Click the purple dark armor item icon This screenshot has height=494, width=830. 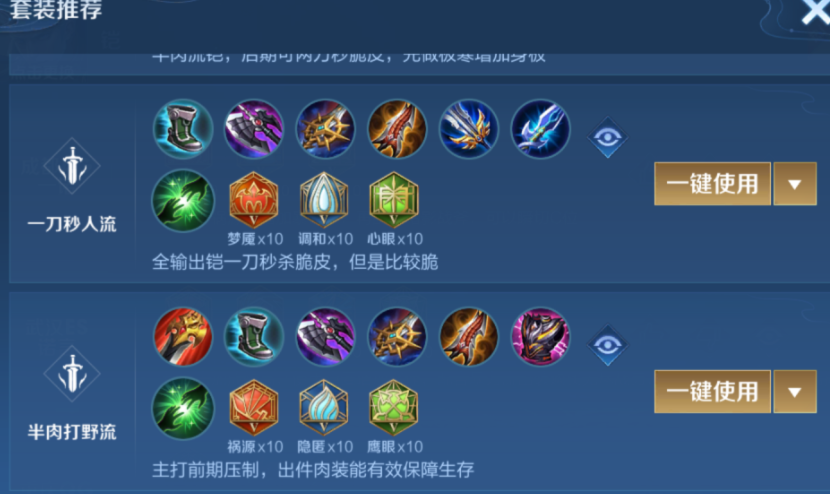tap(540, 337)
